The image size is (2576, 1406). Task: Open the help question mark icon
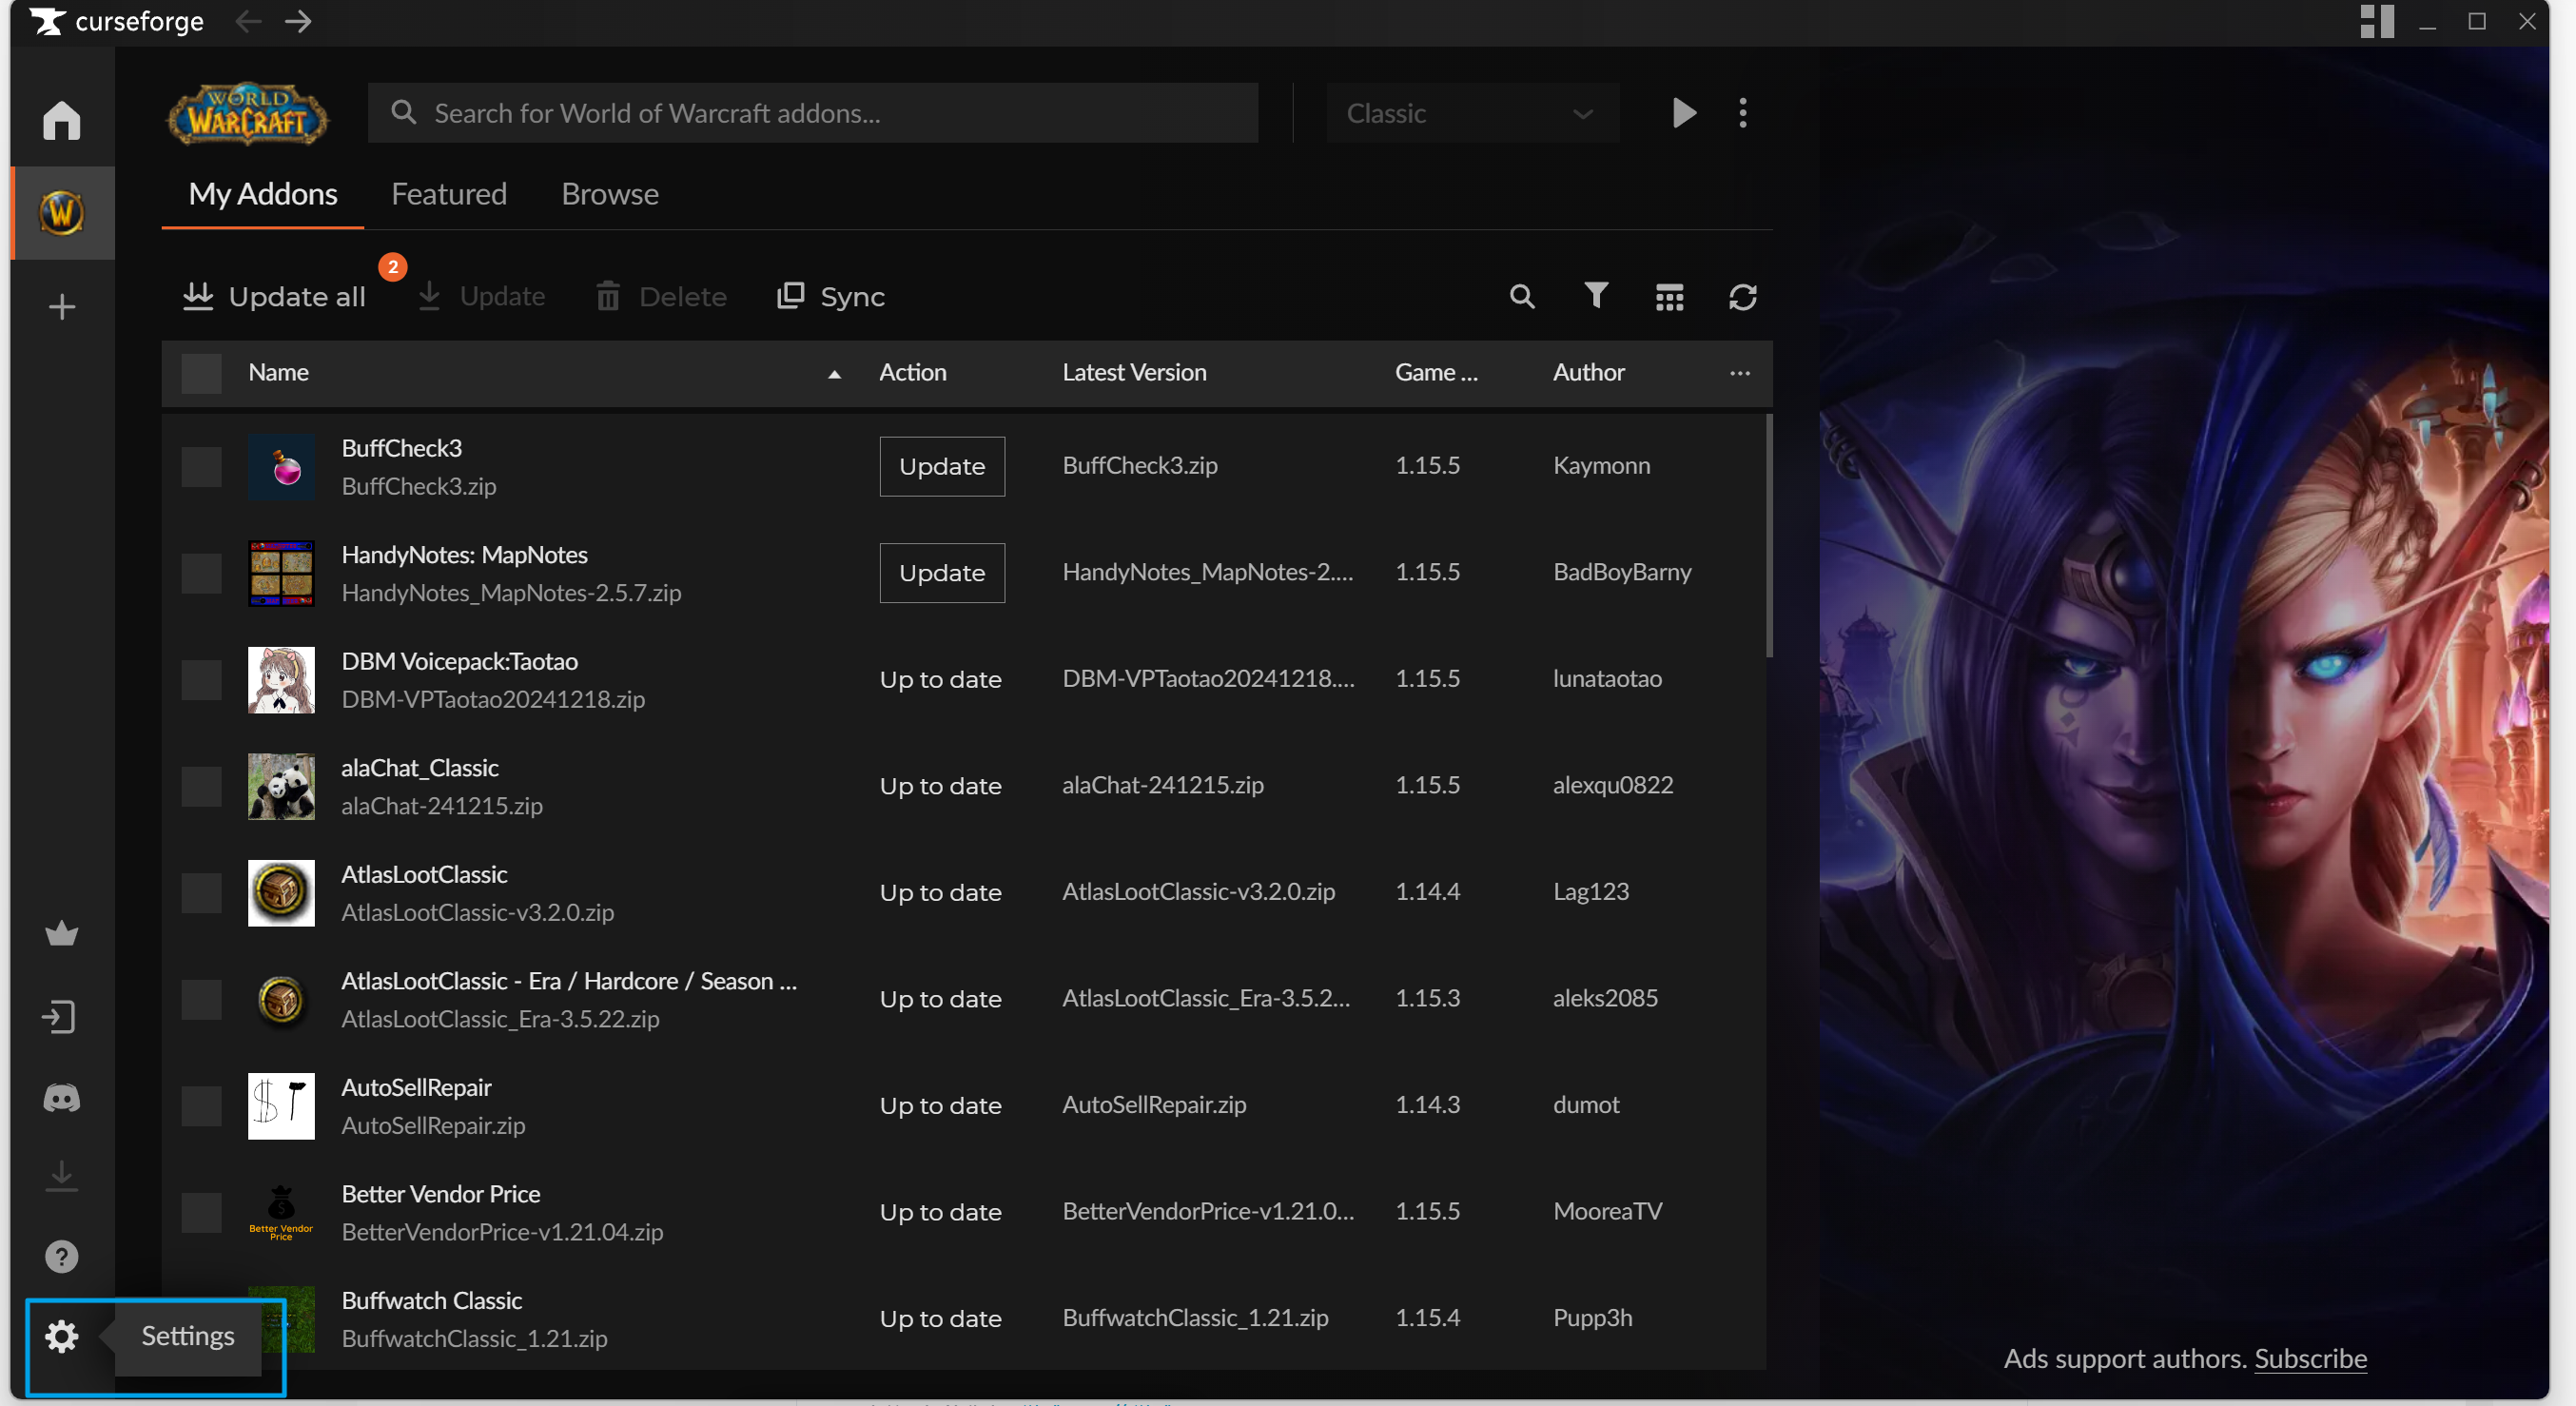pos(61,1256)
